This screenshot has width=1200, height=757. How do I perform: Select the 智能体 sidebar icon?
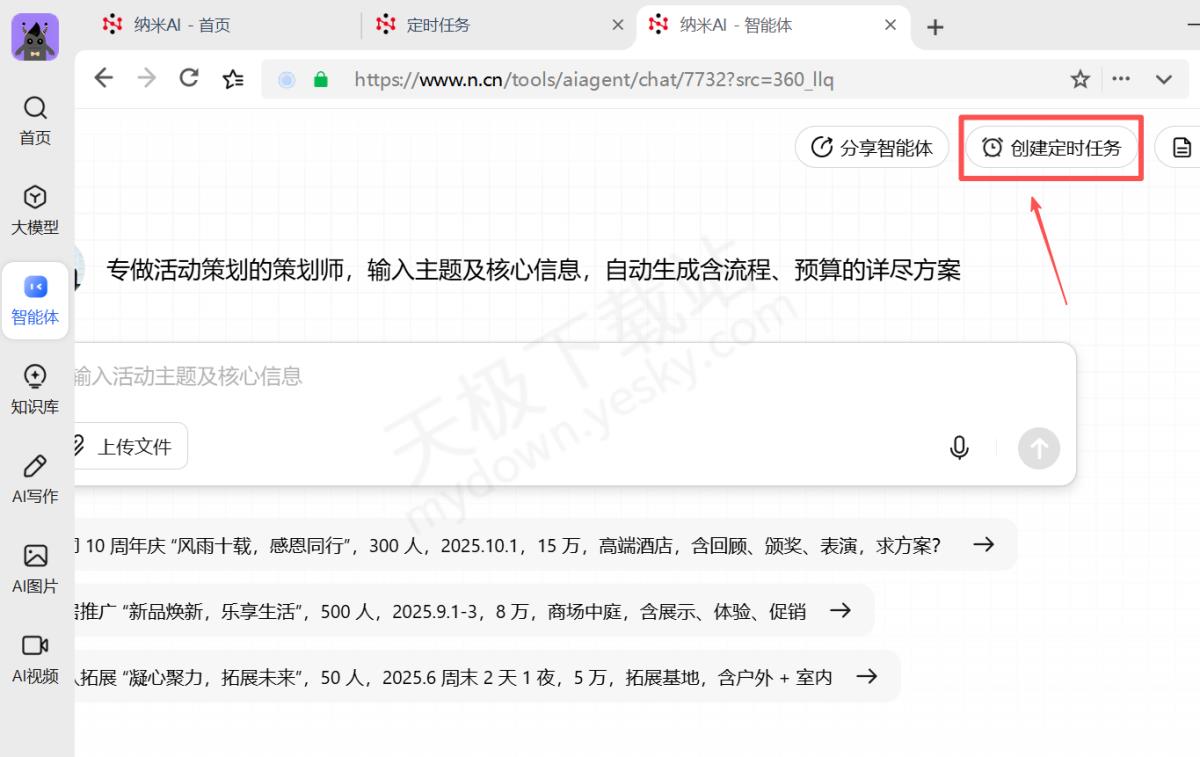click(x=35, y=300)
